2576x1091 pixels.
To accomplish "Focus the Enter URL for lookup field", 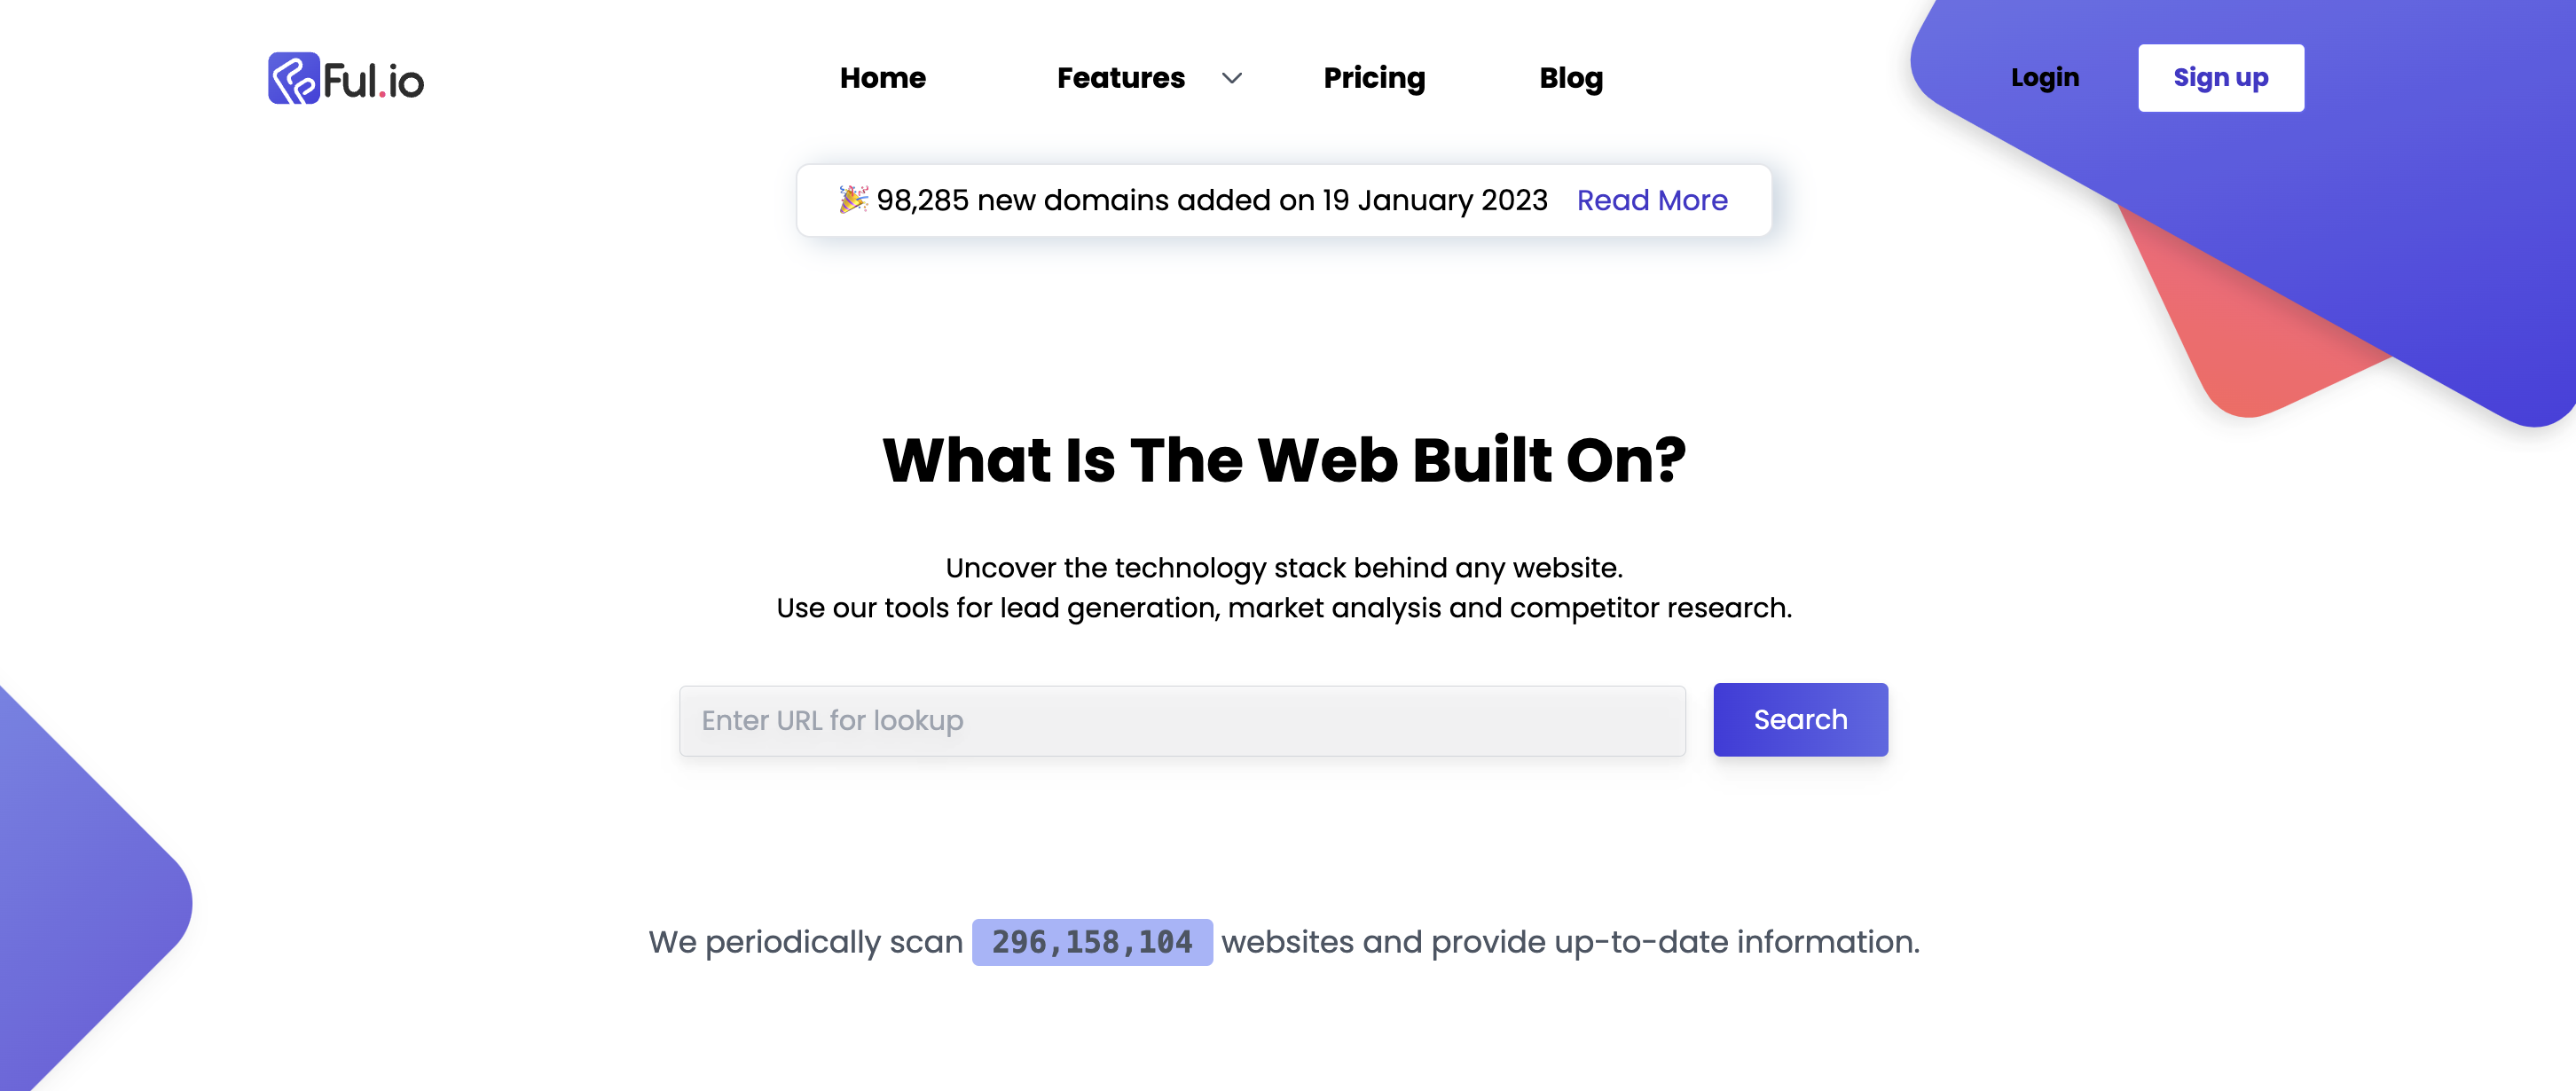I will point(1182,720).
